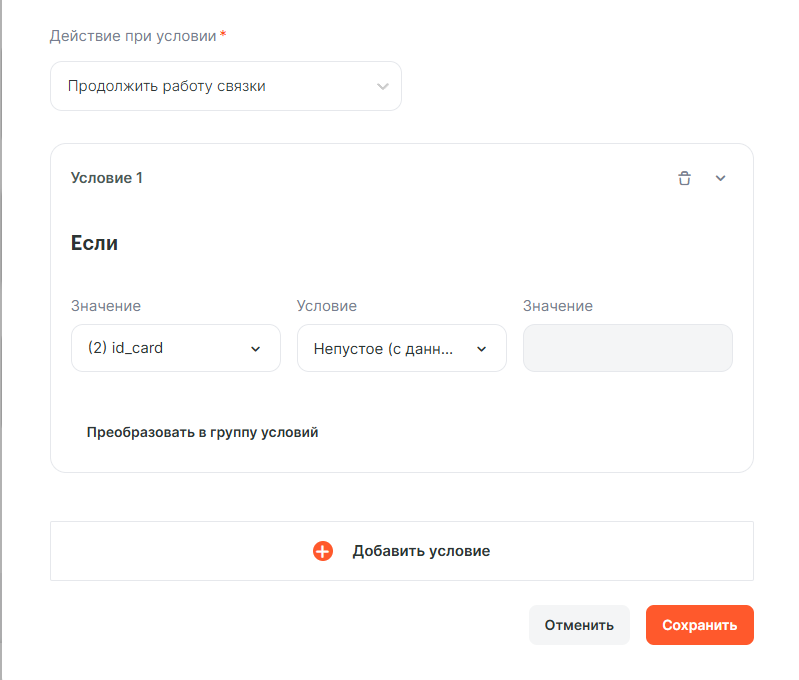This screenshot has height=680, width=799.
Task: Click the arrow in the id_card dropdown
Action: [x=255, y=349]
